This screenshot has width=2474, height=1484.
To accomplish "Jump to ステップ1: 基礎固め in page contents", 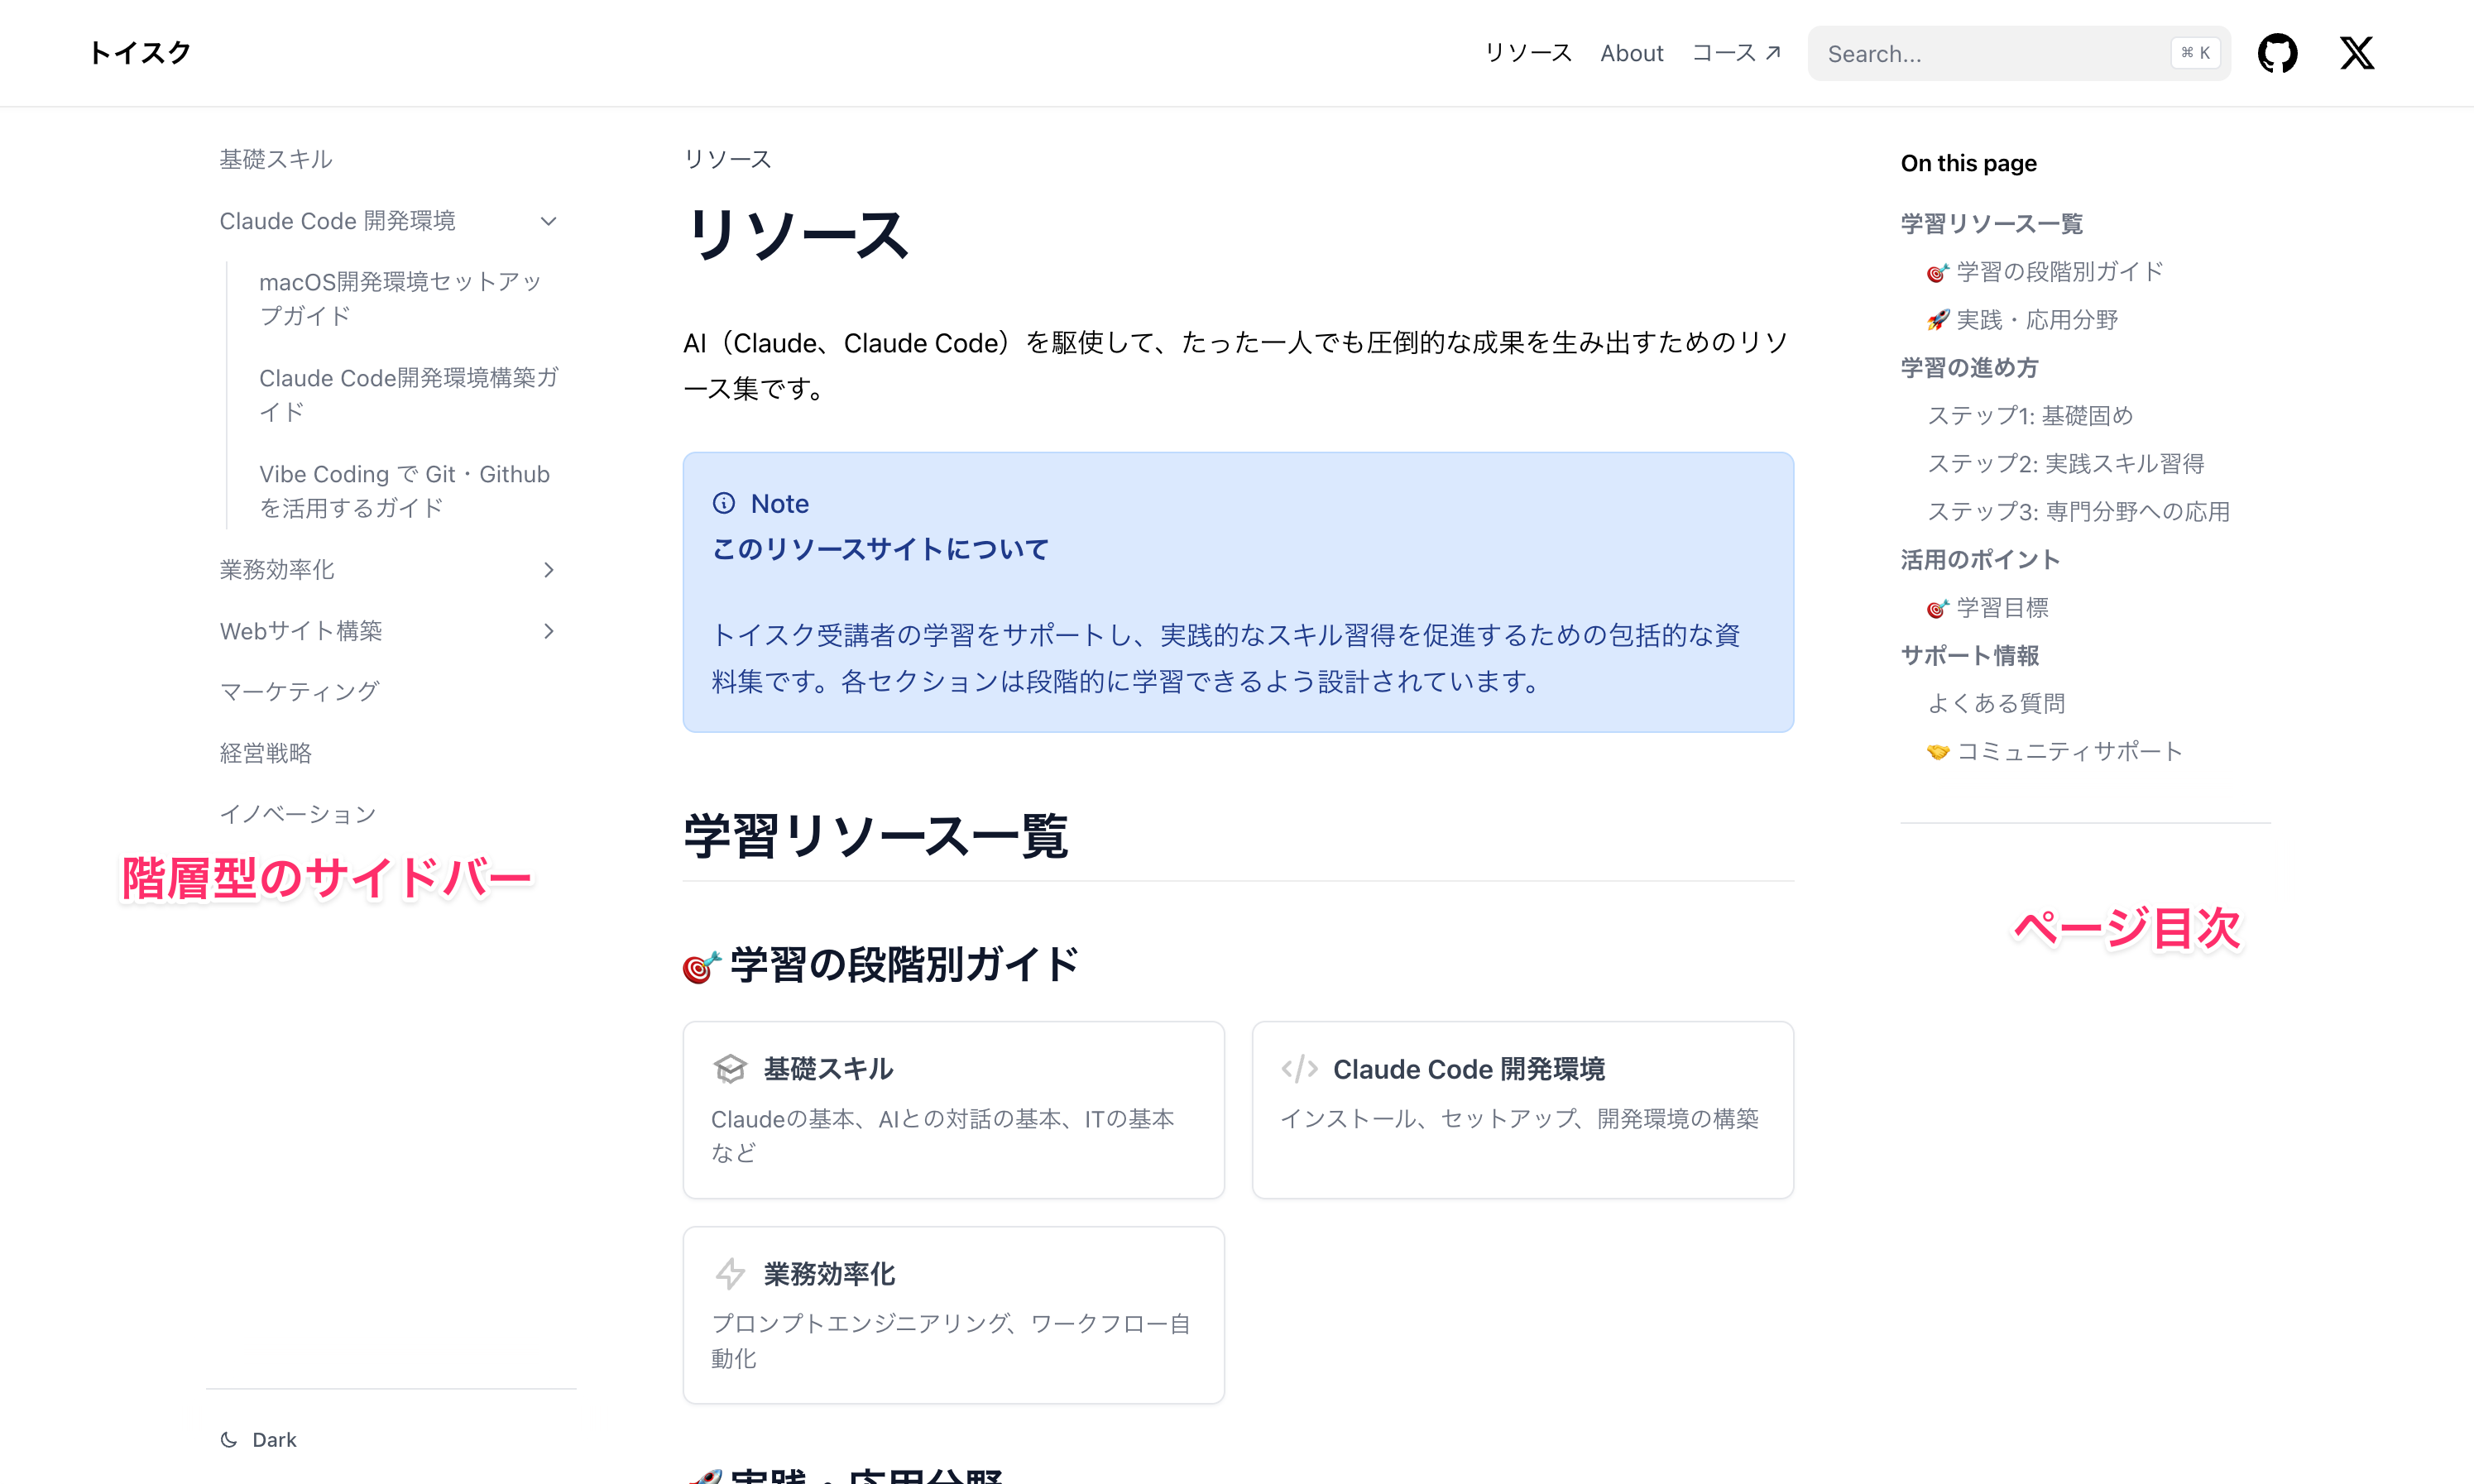I will 2030,415.
